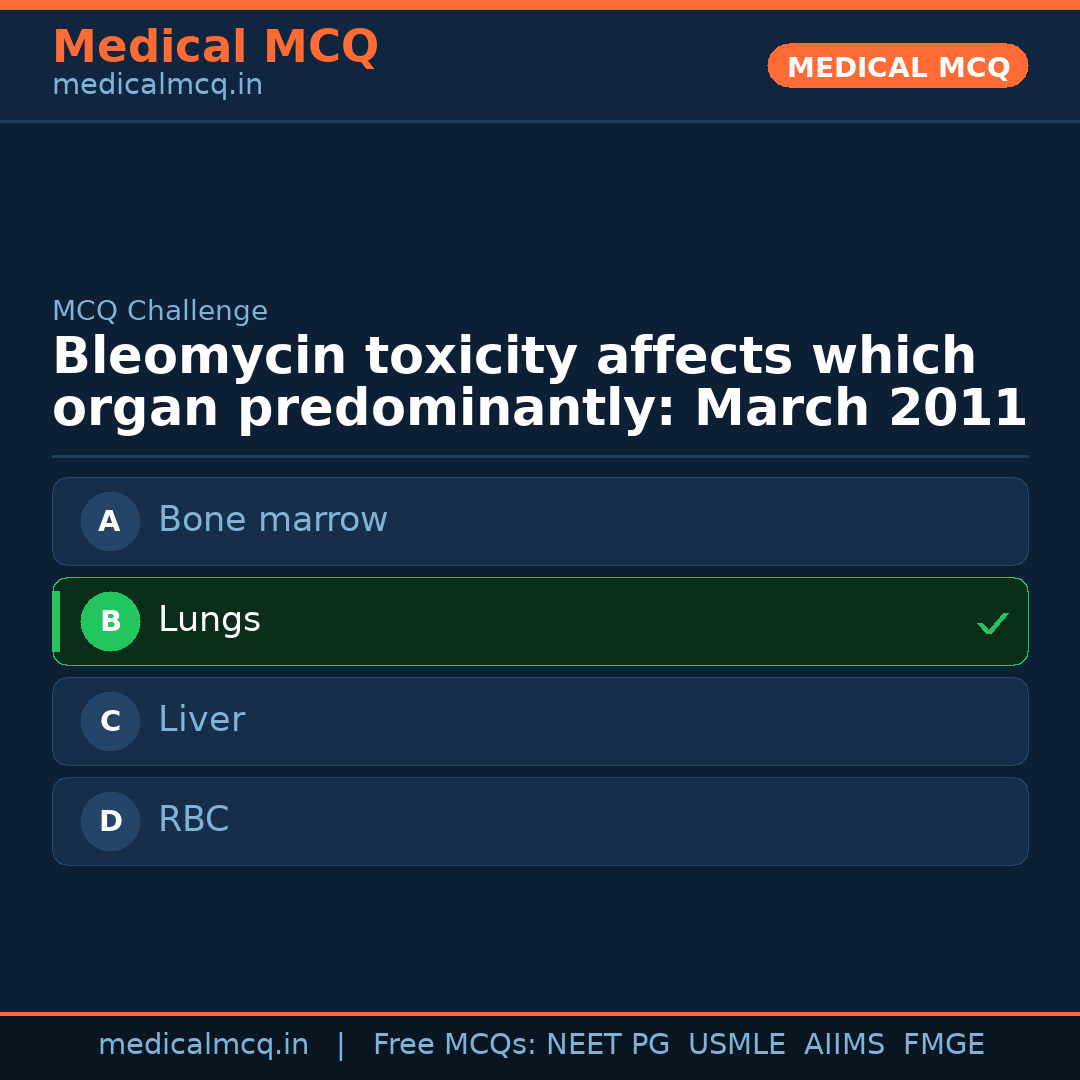Choose the Lungs answer option

pos(540,621)
